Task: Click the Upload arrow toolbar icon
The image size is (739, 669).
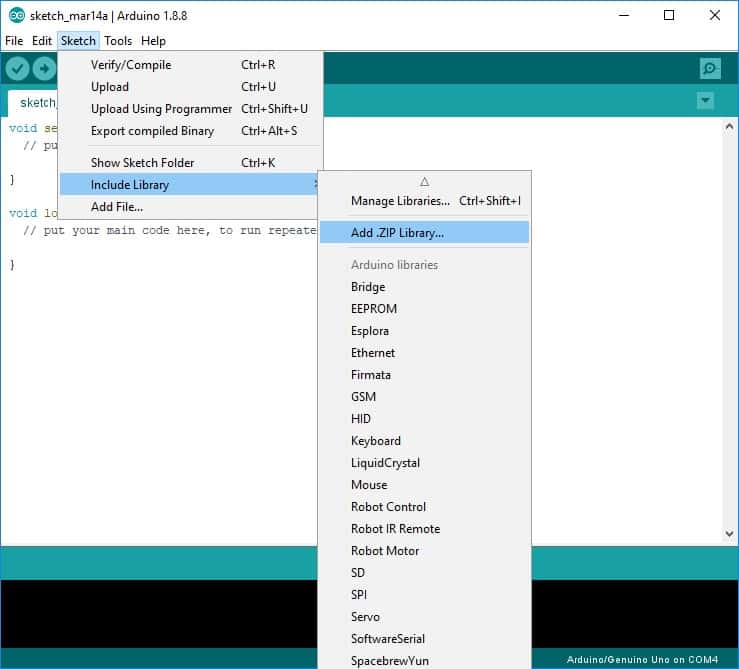Action: click(44, 69)
